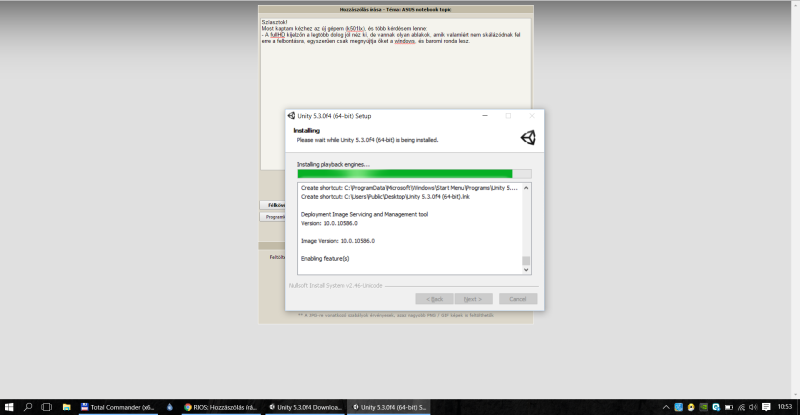Open the NVIDIA tray icon
800x415 pixels.
[x=704, y=407]
